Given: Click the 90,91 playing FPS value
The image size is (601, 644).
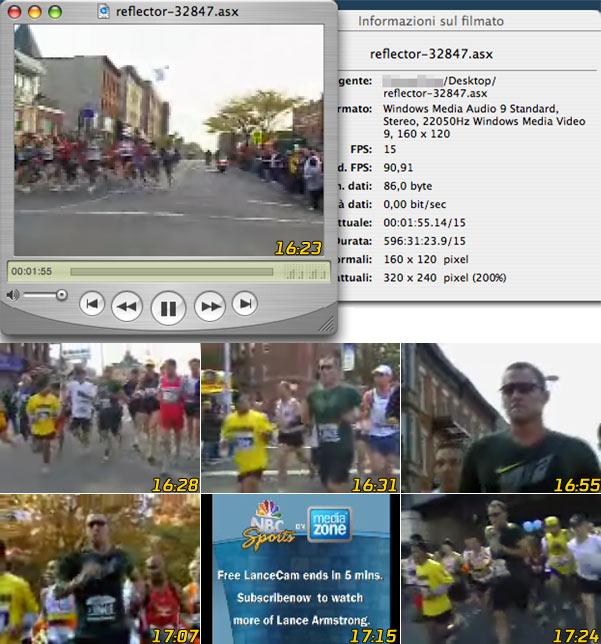Looking at the screenshot, I should pyautogui.click(x=398, y=168).
